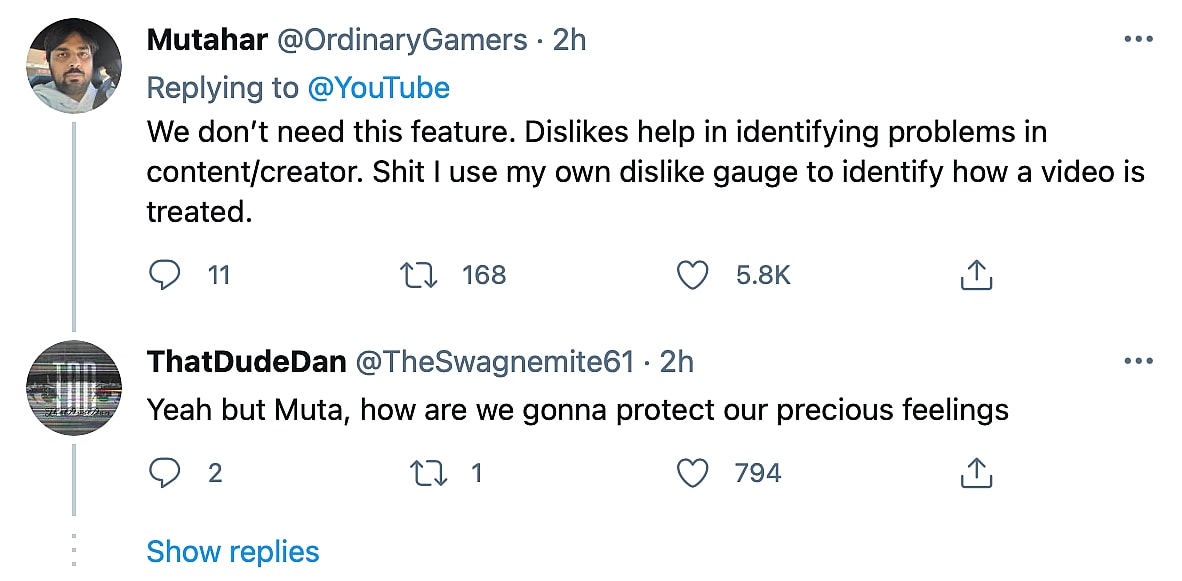This screenshot has height=581, width=1182.
Task: Share Mutahar's tweet
Action: 975,275
